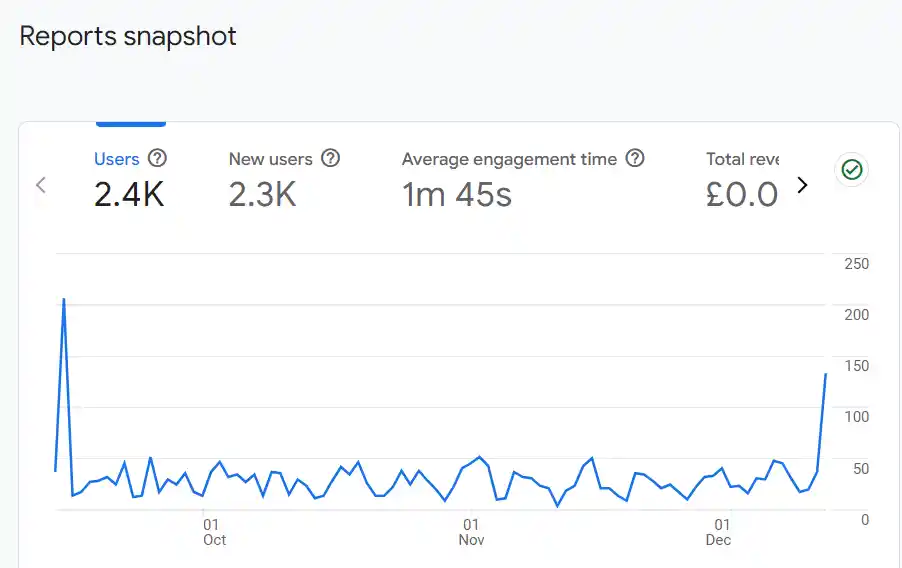This screenshot has height=568, width=902.
Task: Show next metrics with right chevron arrow
Action: 801,185
